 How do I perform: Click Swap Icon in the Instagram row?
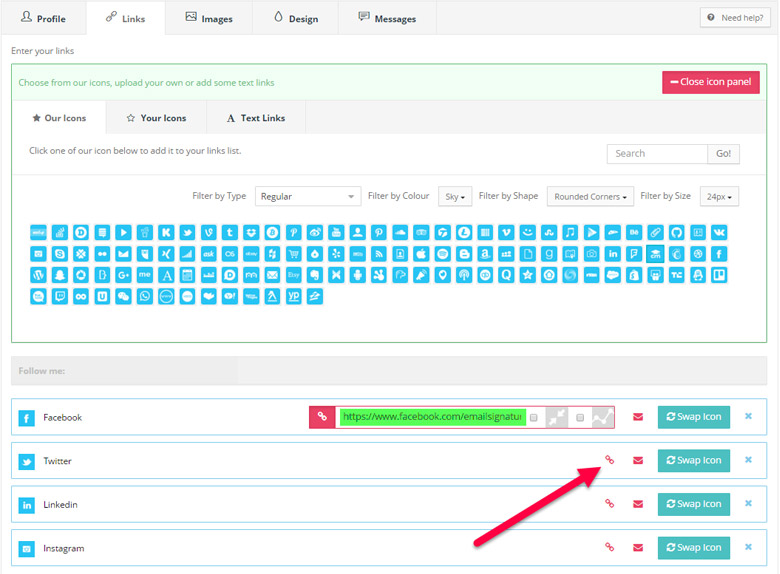[x=693, y=548]
